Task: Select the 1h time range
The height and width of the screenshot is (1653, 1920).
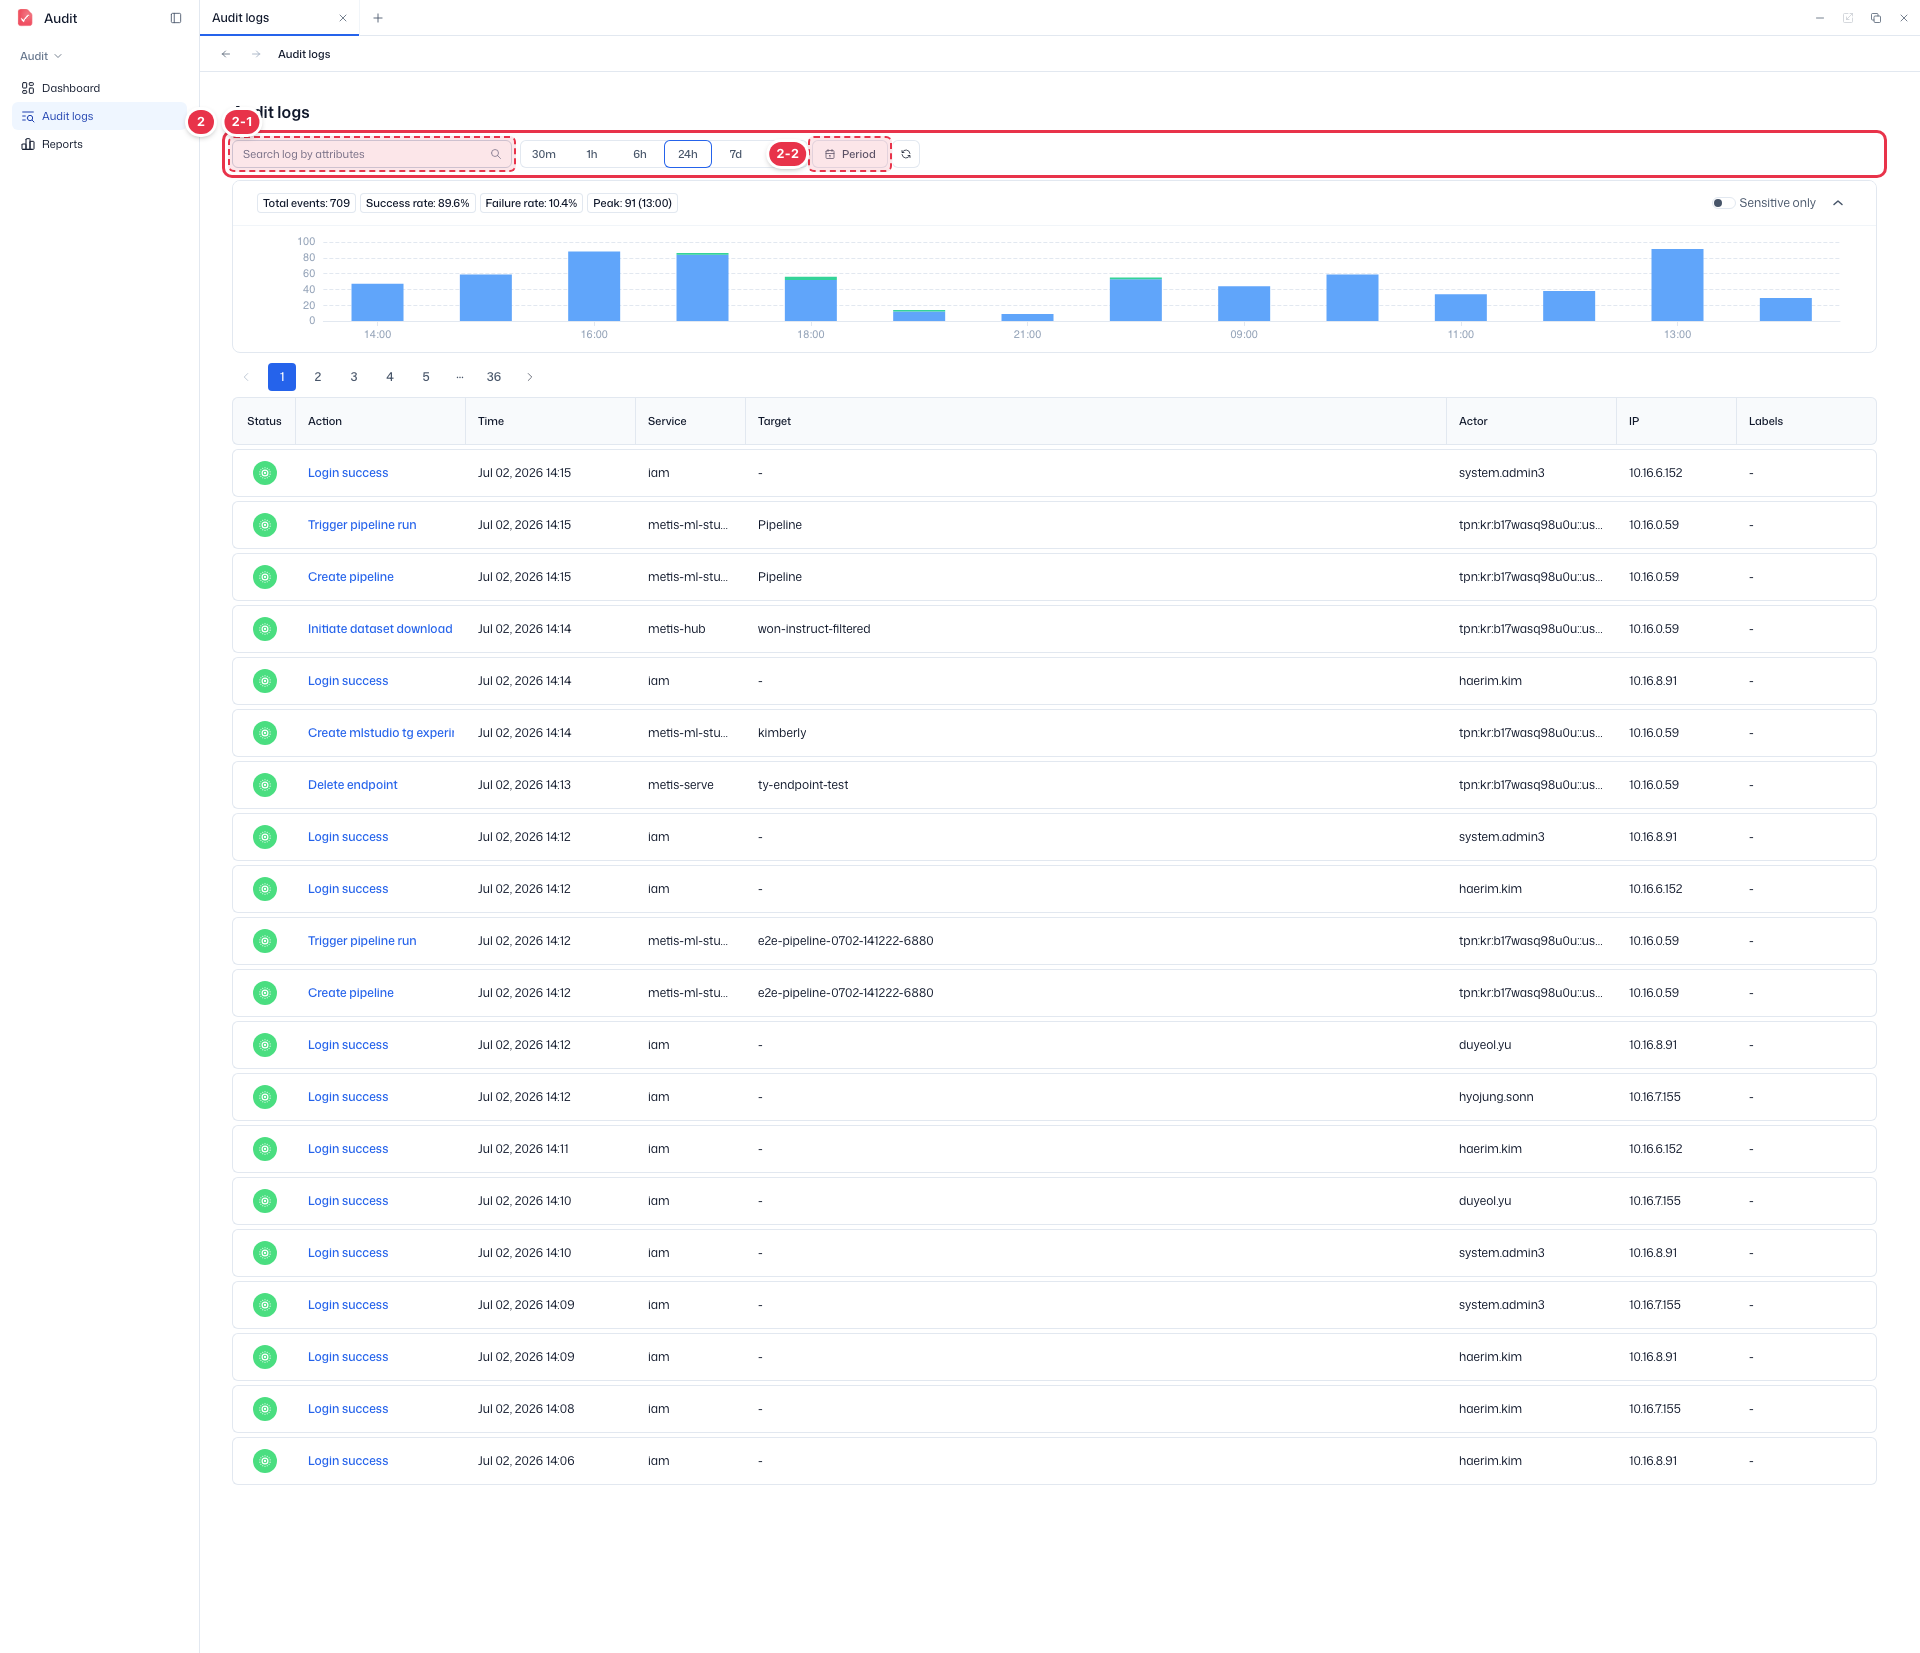Action: tap(592, 154)
